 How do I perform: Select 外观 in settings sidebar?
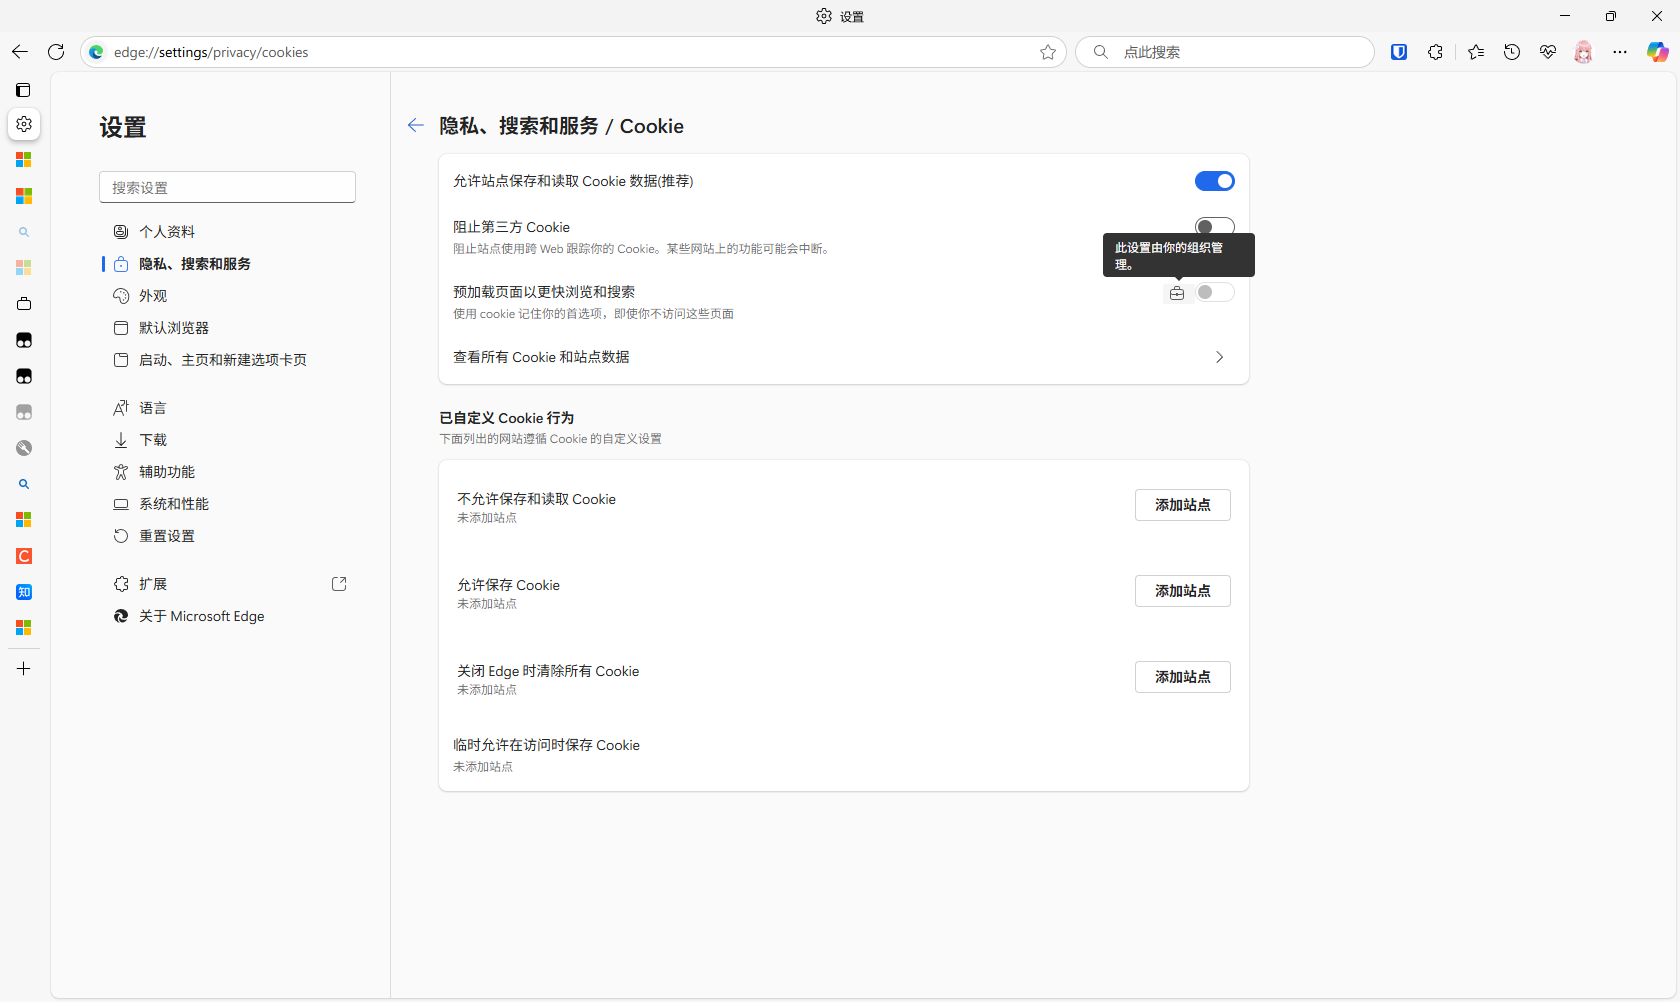click(x=152, y=295)
